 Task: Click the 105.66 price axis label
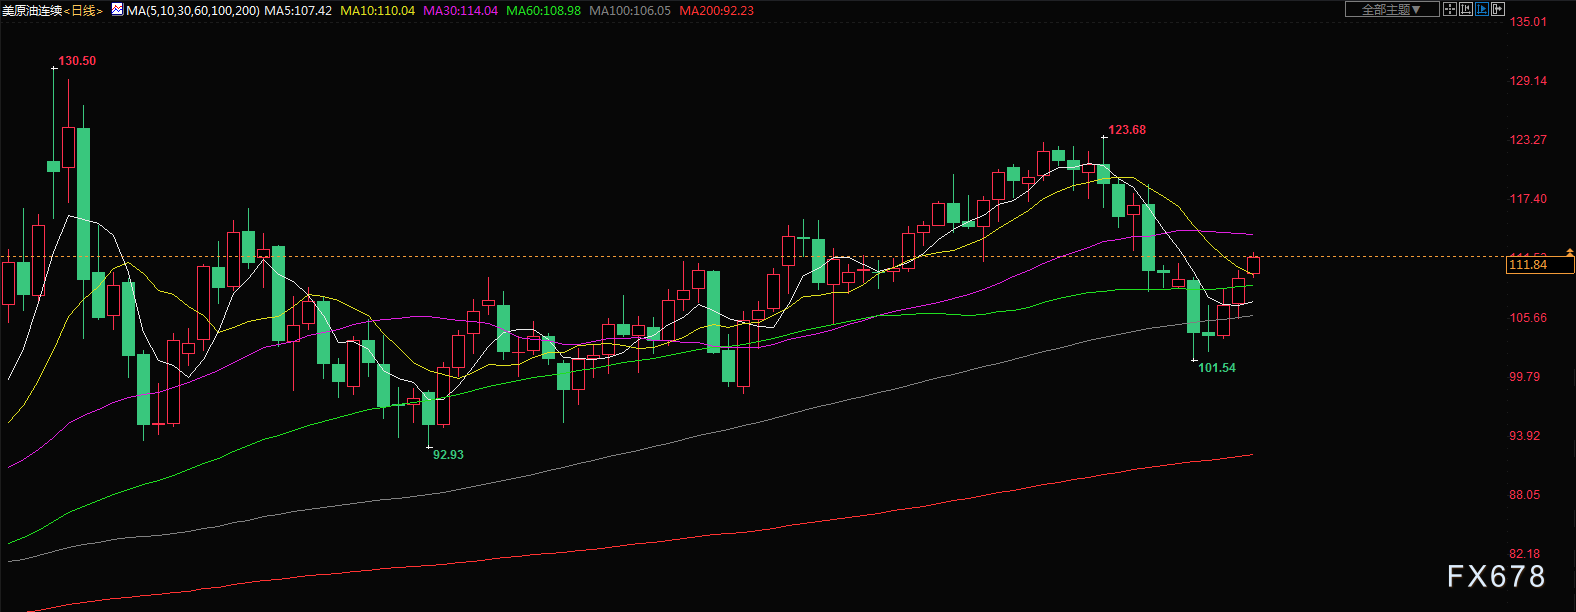coord(1528,318)
